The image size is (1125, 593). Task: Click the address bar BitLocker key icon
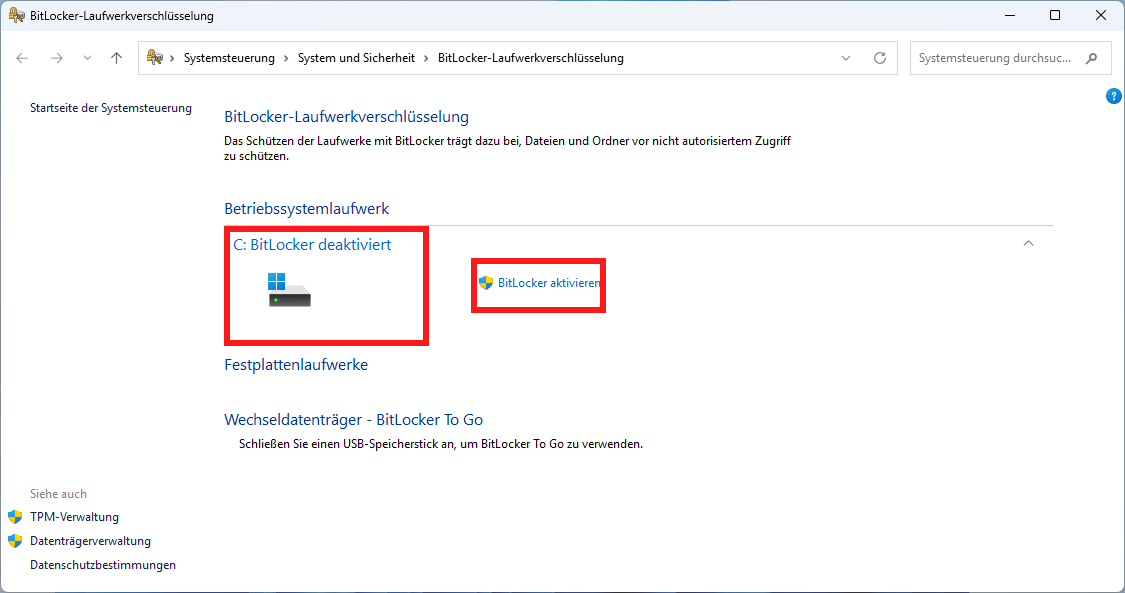[154, 57]
